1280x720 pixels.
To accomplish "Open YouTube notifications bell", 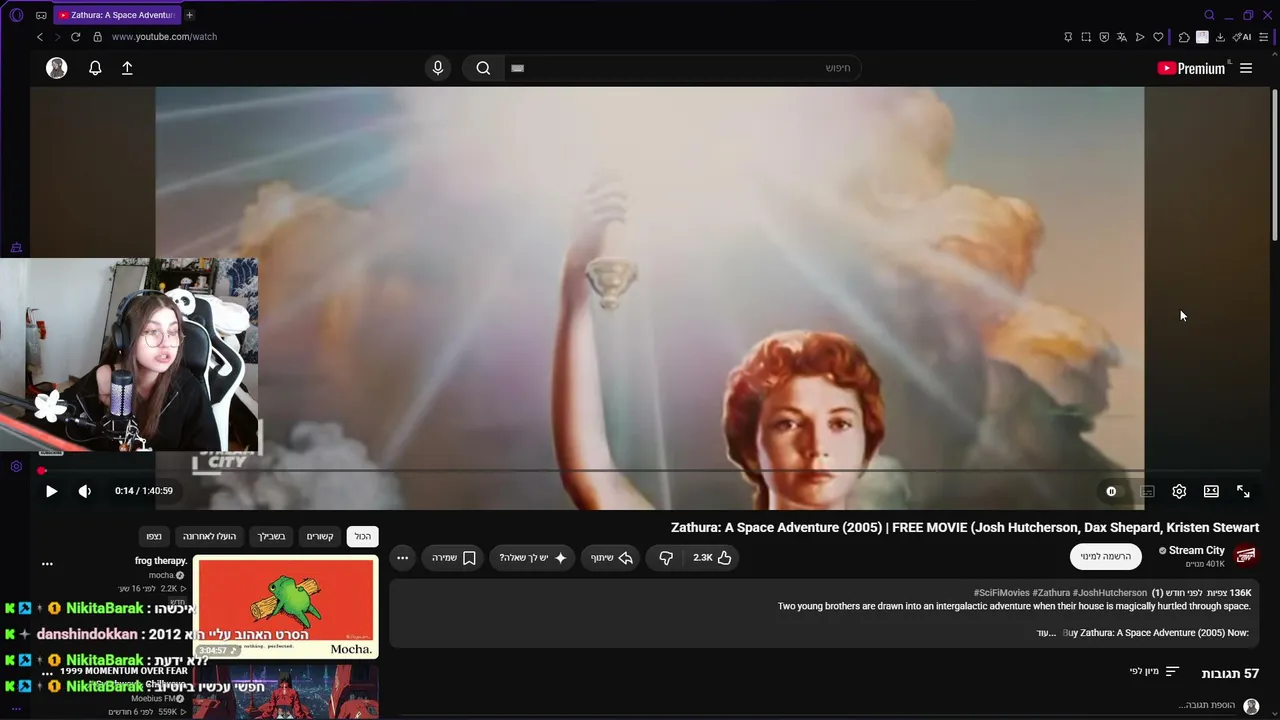I will [x=95, y=68].
